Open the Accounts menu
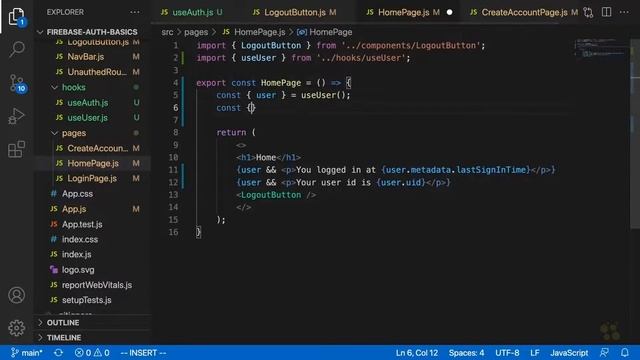Viewport: 640px width, 360px height. 16,295
